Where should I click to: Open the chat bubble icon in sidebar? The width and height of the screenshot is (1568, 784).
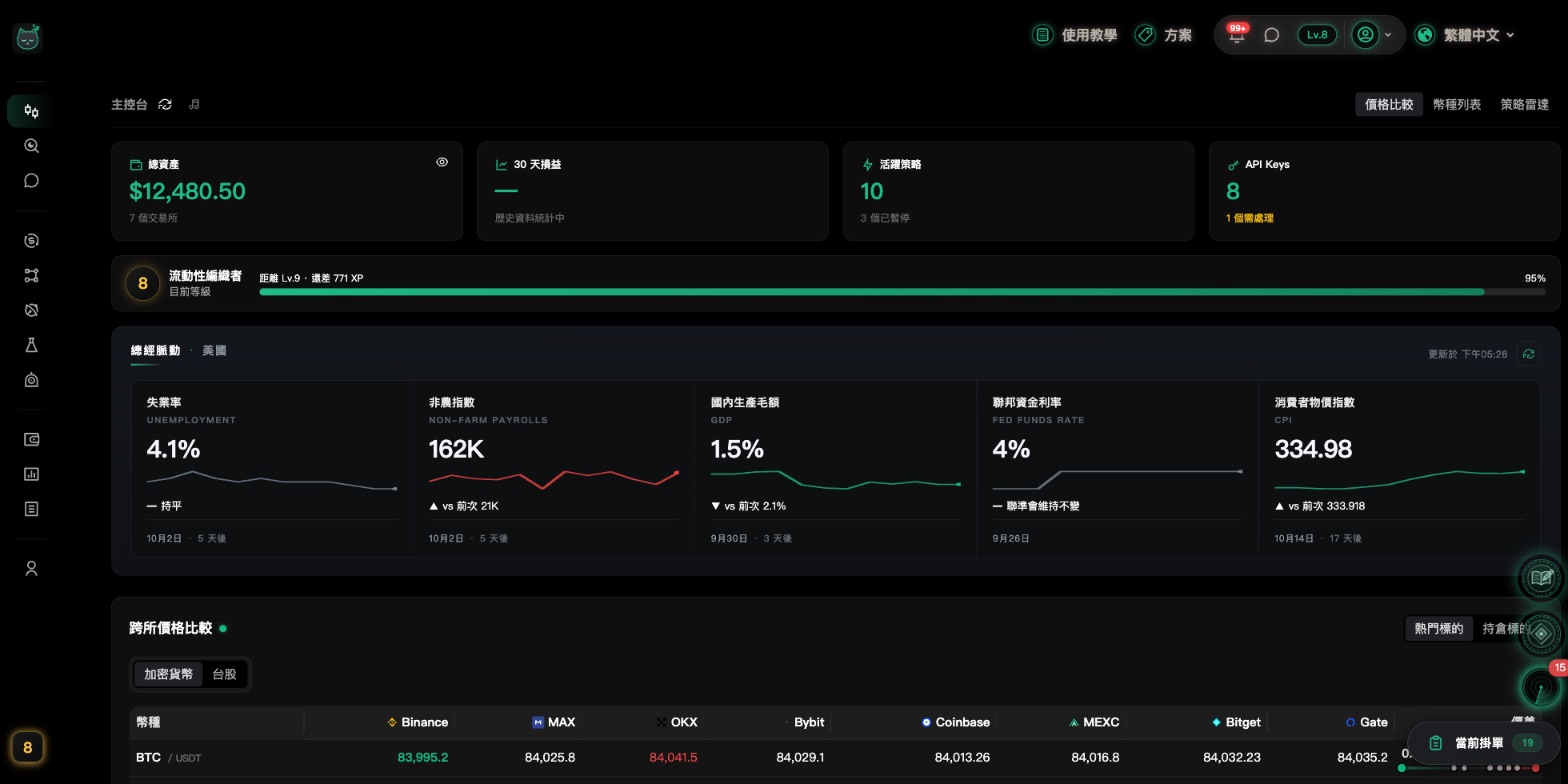coord(31,181)
